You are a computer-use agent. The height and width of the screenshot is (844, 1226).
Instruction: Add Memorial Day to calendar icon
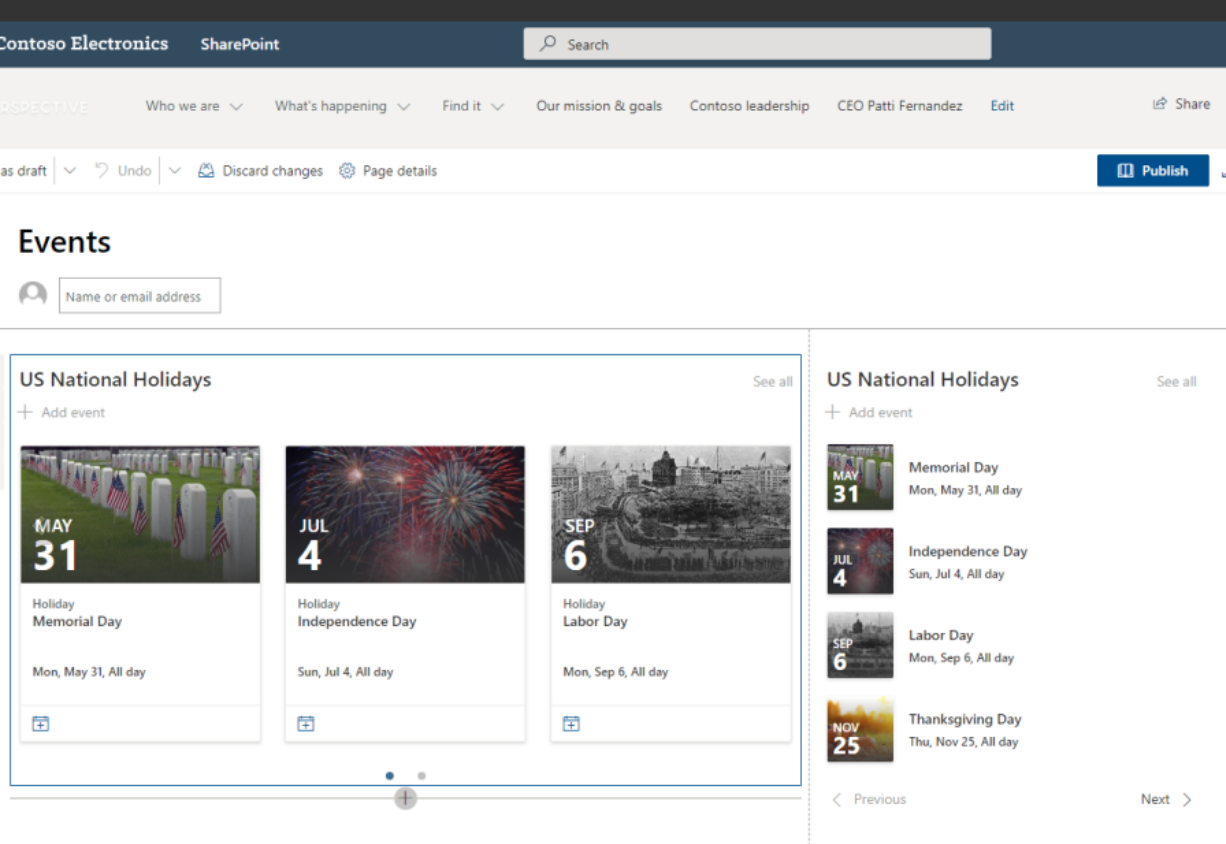pos(41,724)
